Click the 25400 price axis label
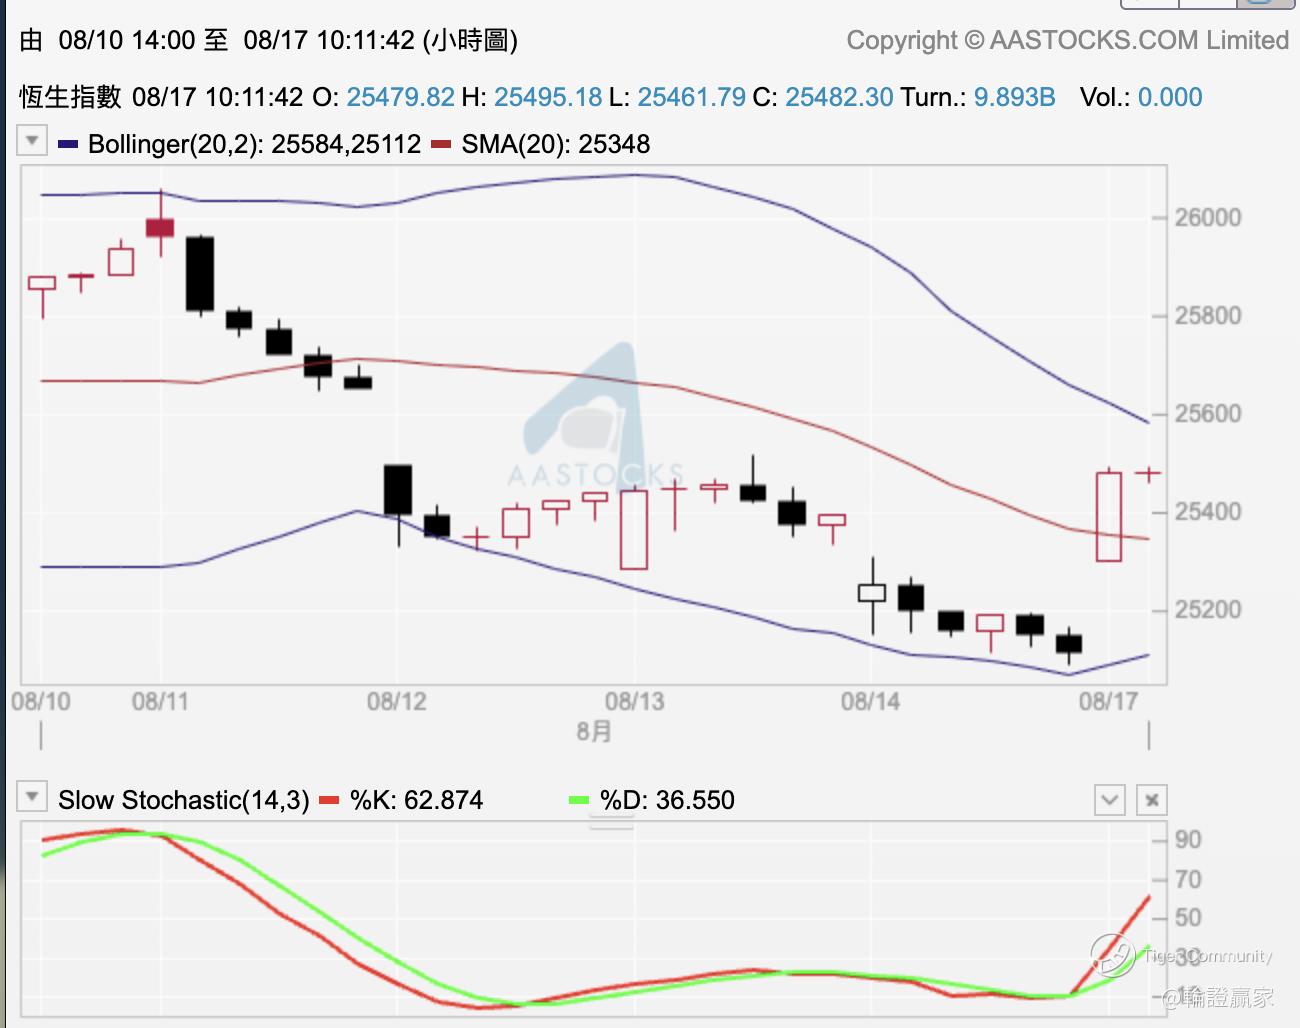1300x1028 pixels. (x=1208, y=512)
